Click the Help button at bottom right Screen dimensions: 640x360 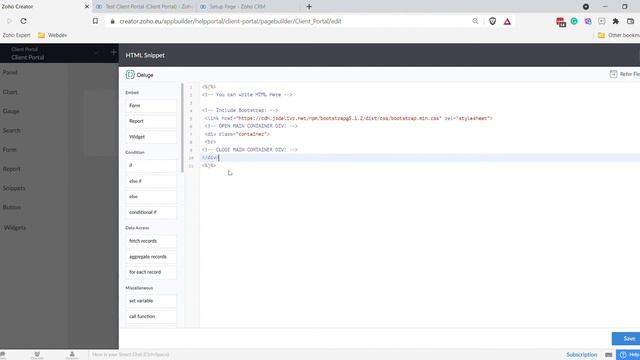[x=629, y=355]
